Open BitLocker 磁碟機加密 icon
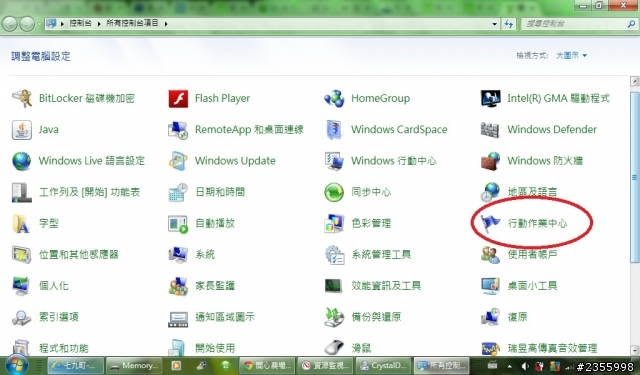 point(22,98)
